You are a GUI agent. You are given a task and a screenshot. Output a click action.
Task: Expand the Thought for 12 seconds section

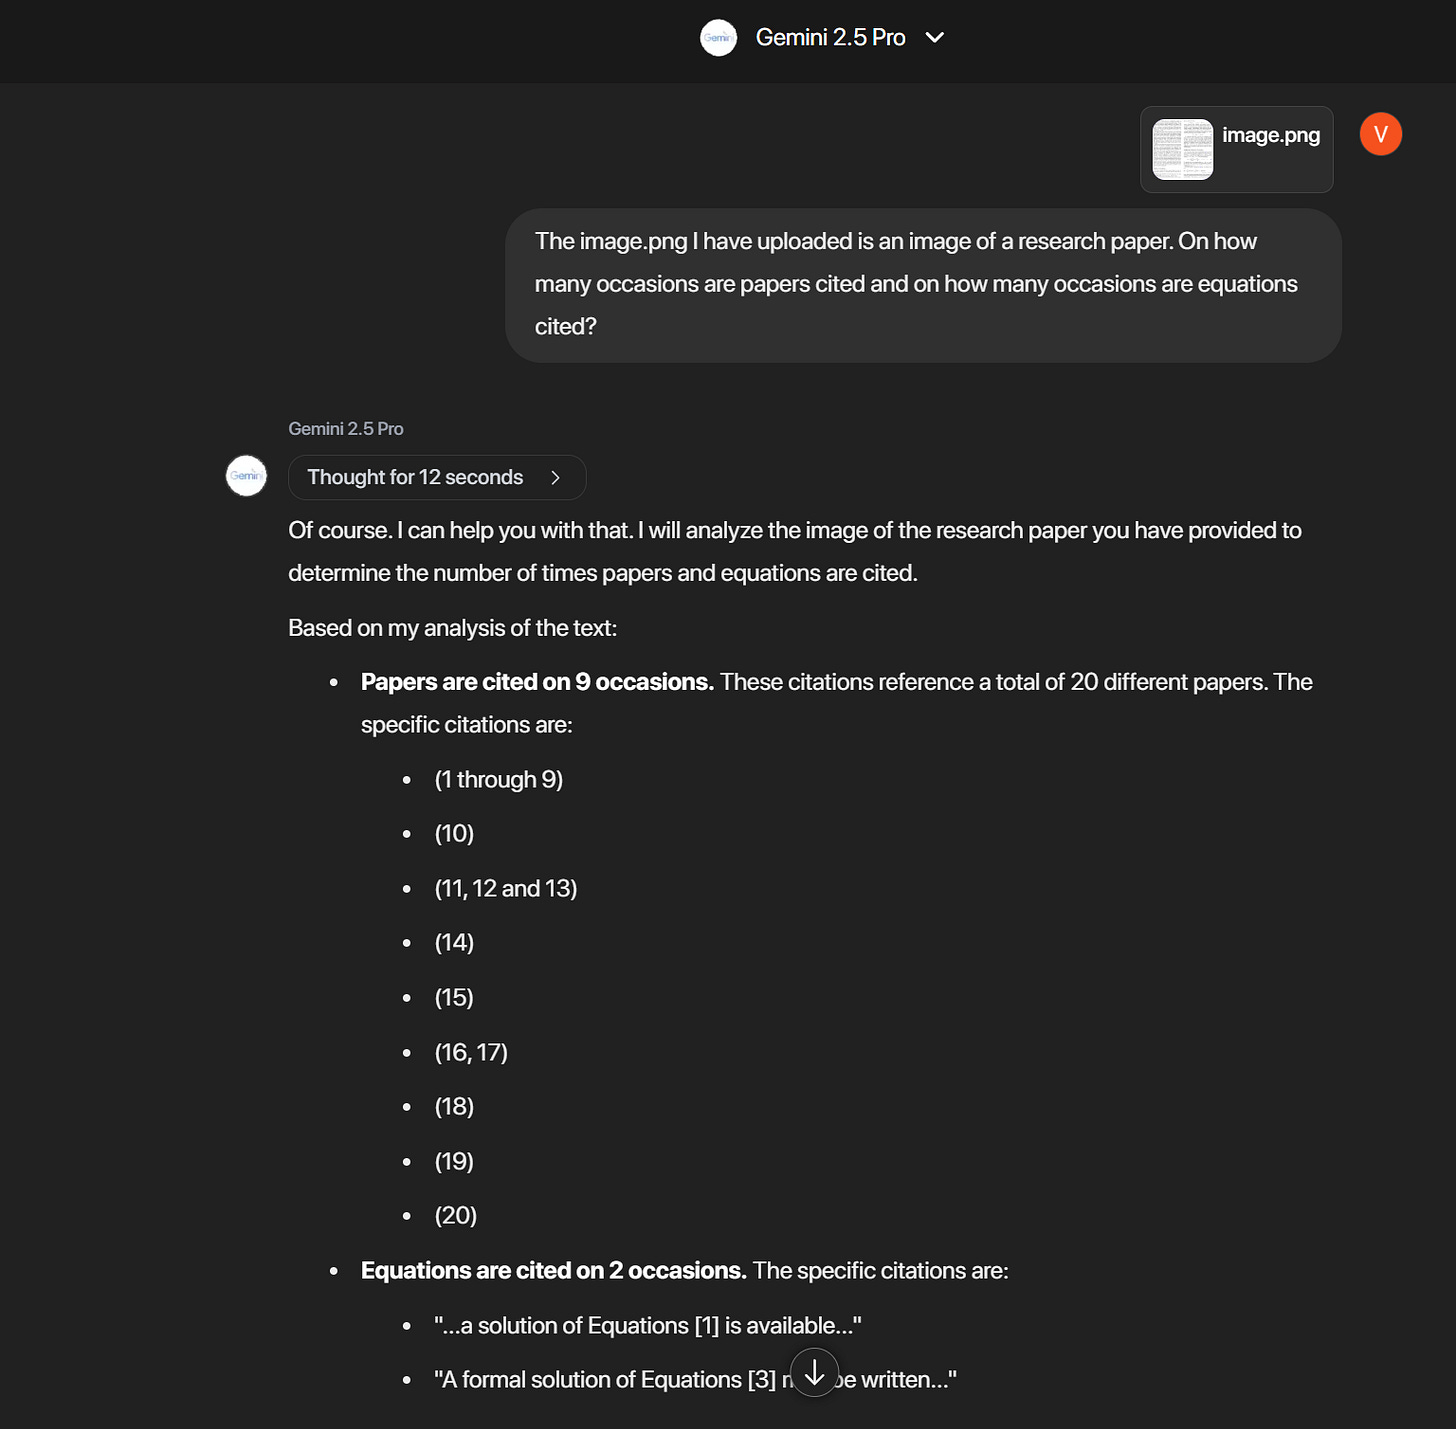pos(416,478)
